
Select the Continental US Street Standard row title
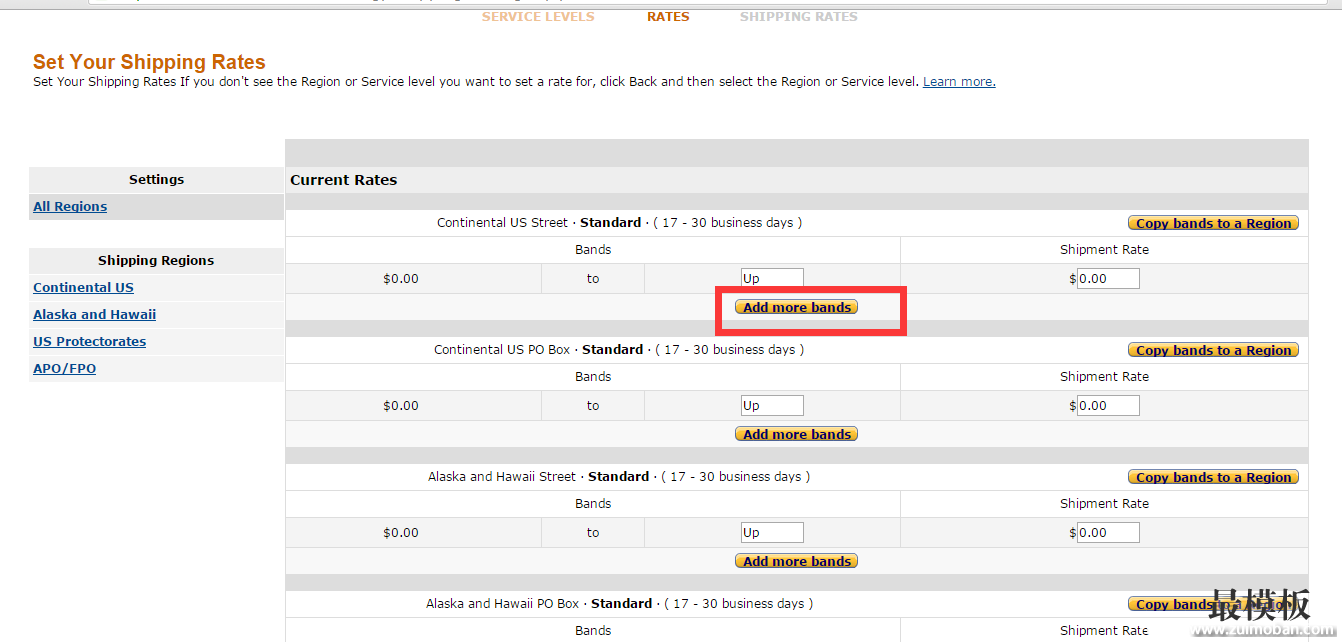[620, 223]
